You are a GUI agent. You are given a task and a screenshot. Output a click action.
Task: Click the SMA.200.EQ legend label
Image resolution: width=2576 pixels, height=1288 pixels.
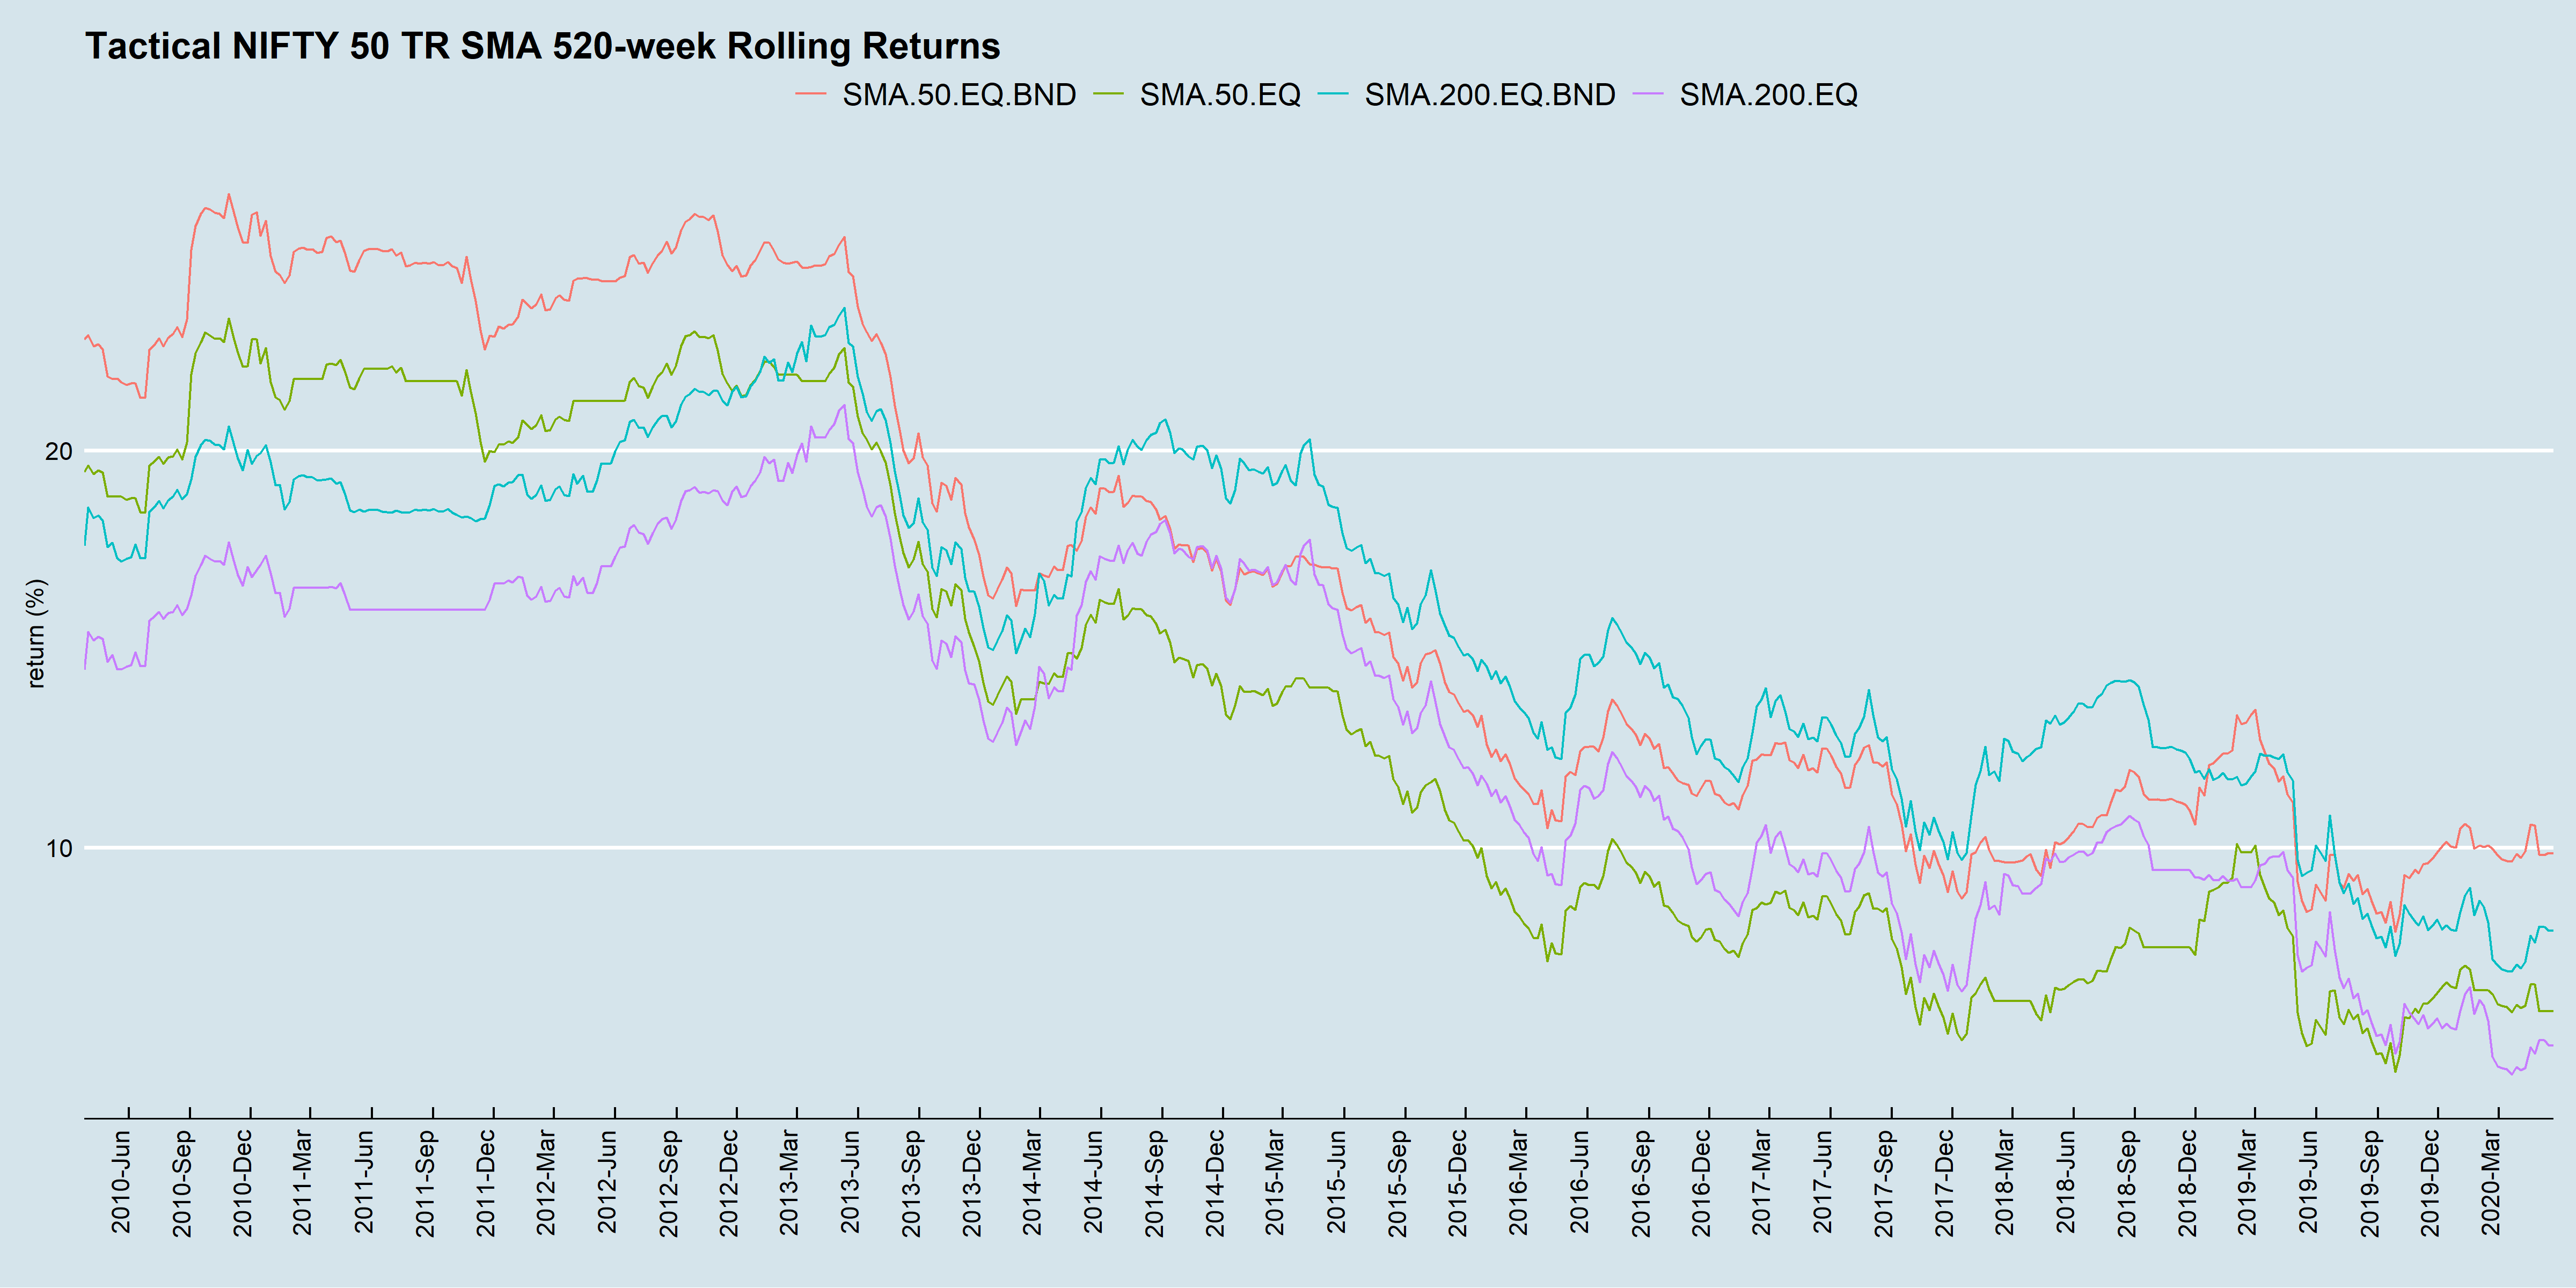click(1768, 95)
